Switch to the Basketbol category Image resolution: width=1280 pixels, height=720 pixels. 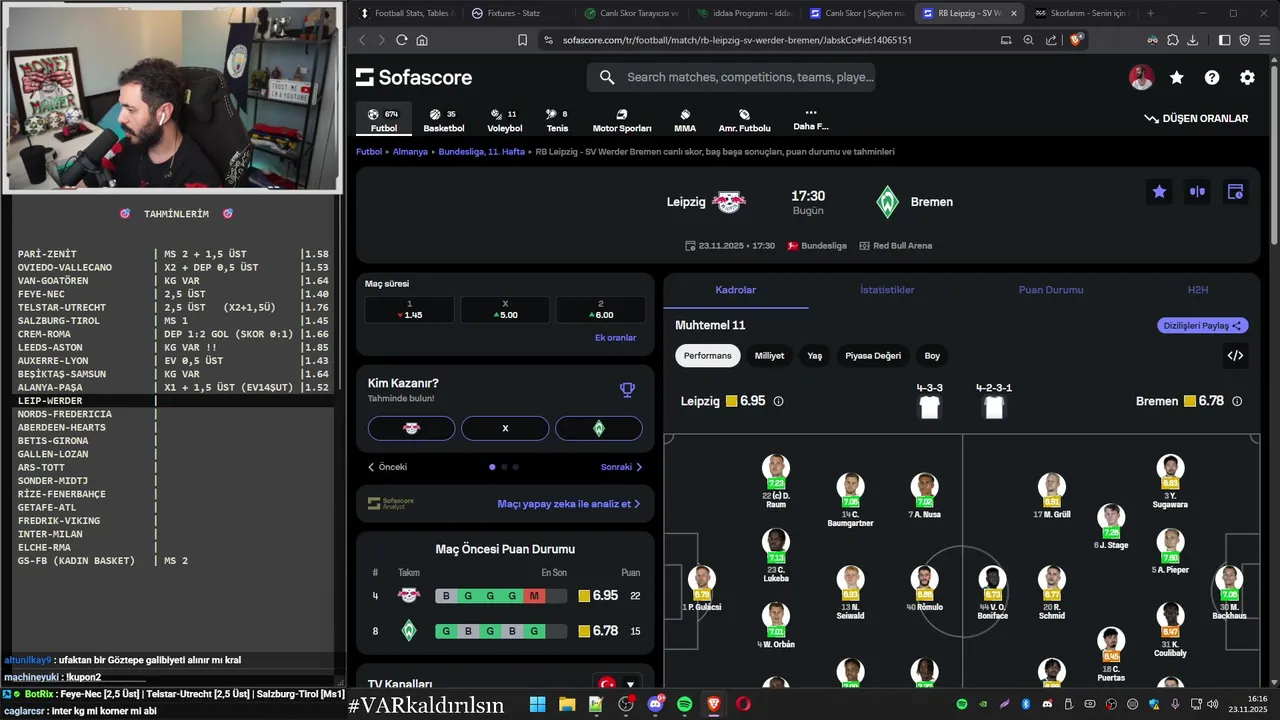click(443, 121)
